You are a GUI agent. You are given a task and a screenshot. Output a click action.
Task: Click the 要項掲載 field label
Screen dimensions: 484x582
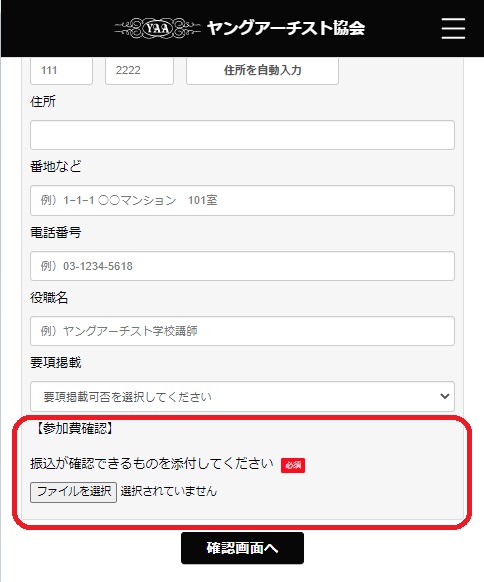(x=56, y=363)
